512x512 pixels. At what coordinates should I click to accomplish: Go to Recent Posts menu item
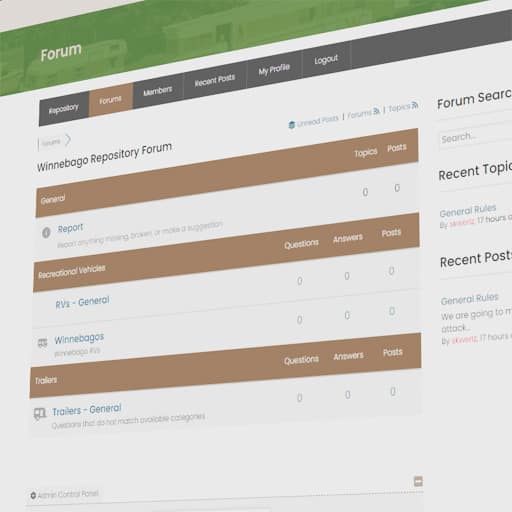(x=215, y=80)
